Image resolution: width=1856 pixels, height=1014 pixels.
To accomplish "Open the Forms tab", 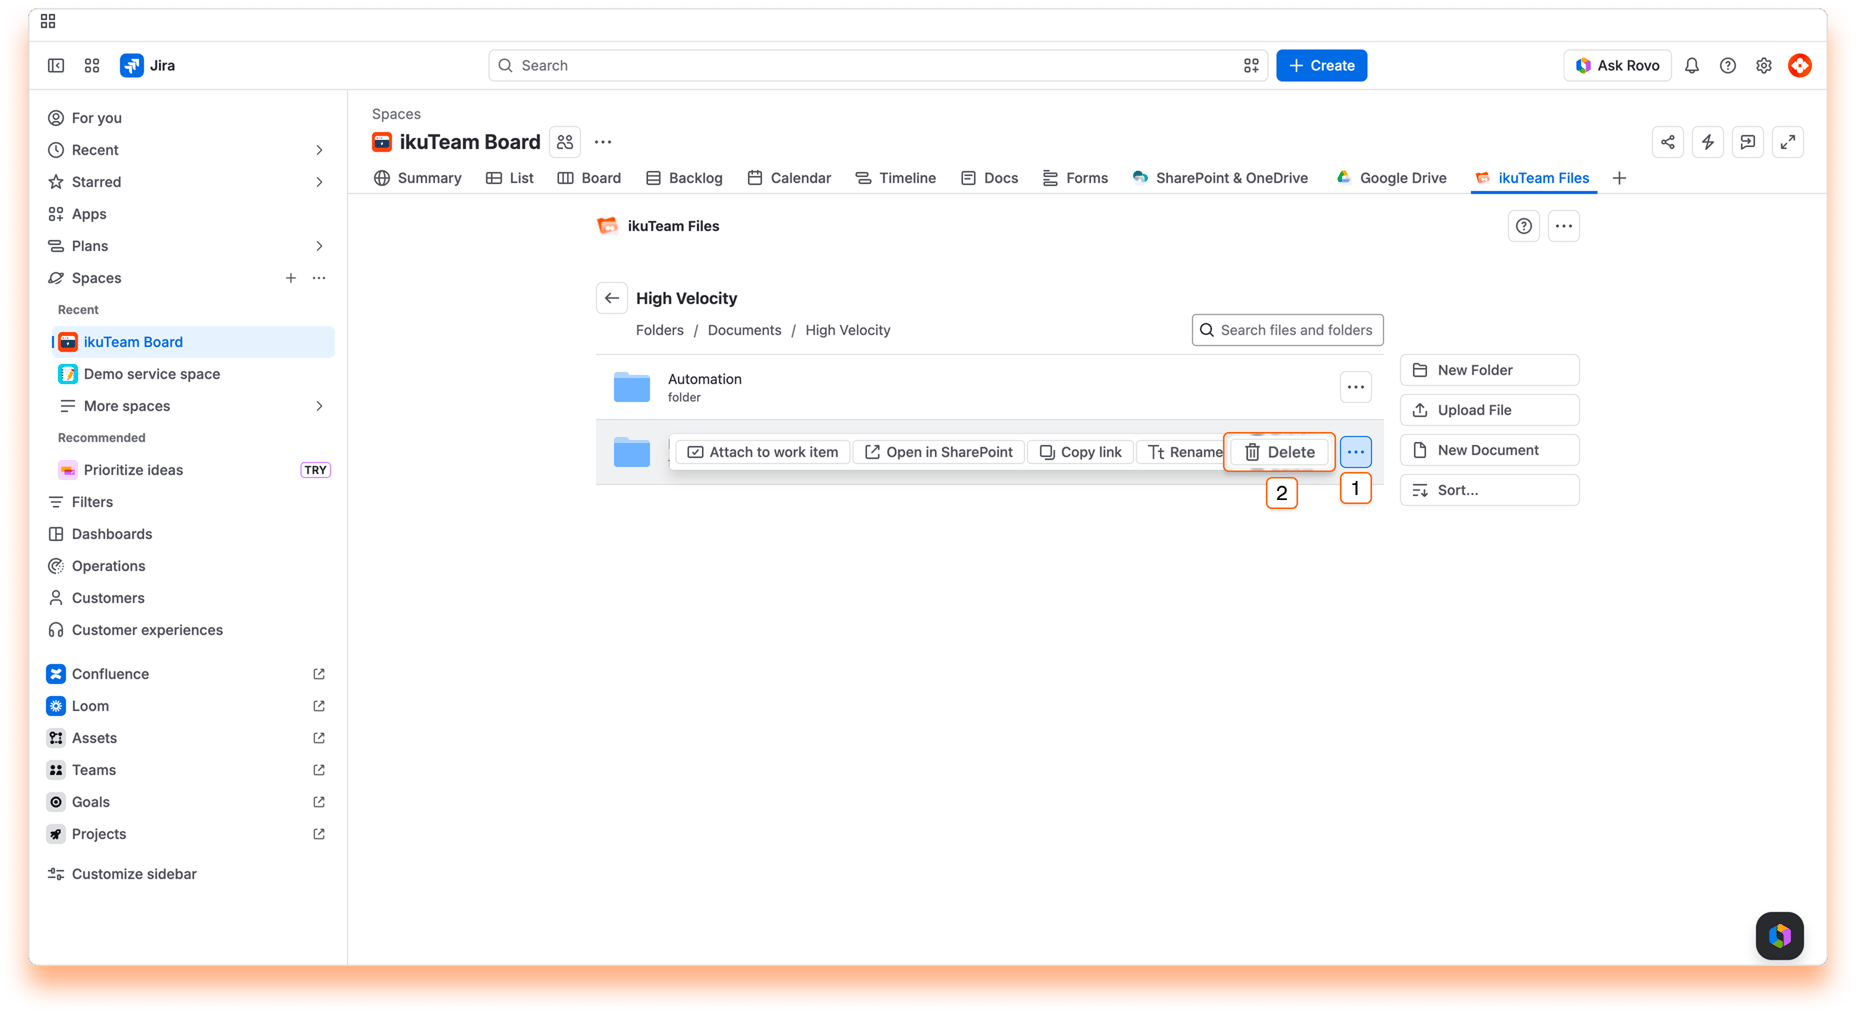I will [1076, 178].
